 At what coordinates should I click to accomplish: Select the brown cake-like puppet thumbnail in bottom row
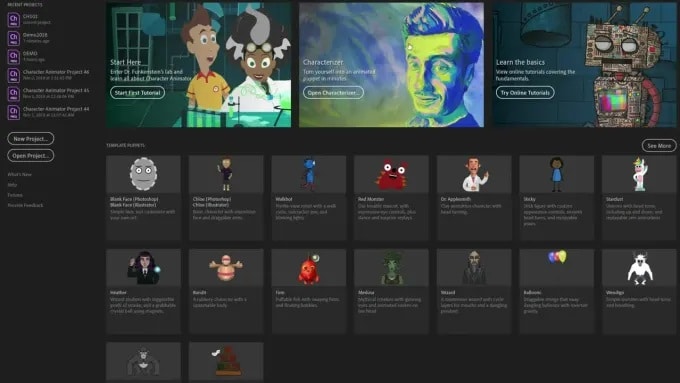coord(226,361)
